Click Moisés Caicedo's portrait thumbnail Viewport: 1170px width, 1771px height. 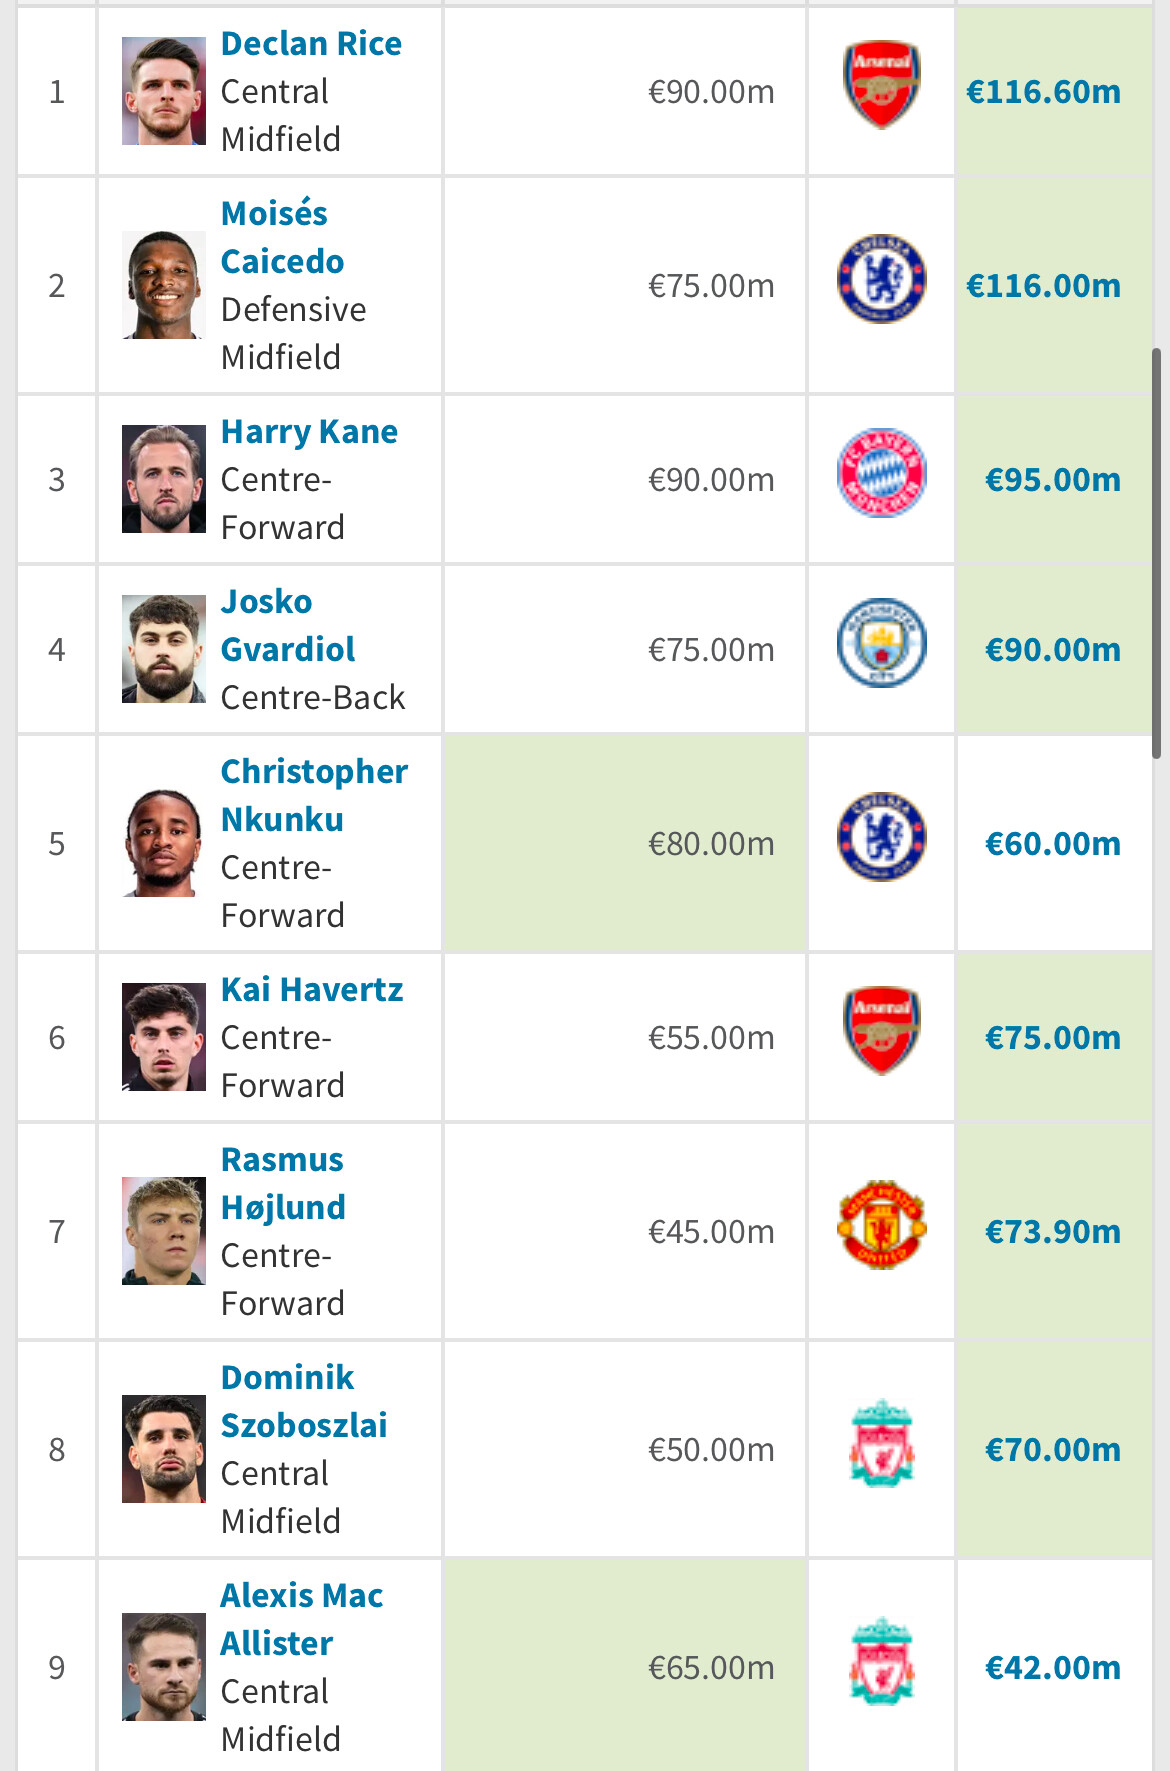[164, 285]
